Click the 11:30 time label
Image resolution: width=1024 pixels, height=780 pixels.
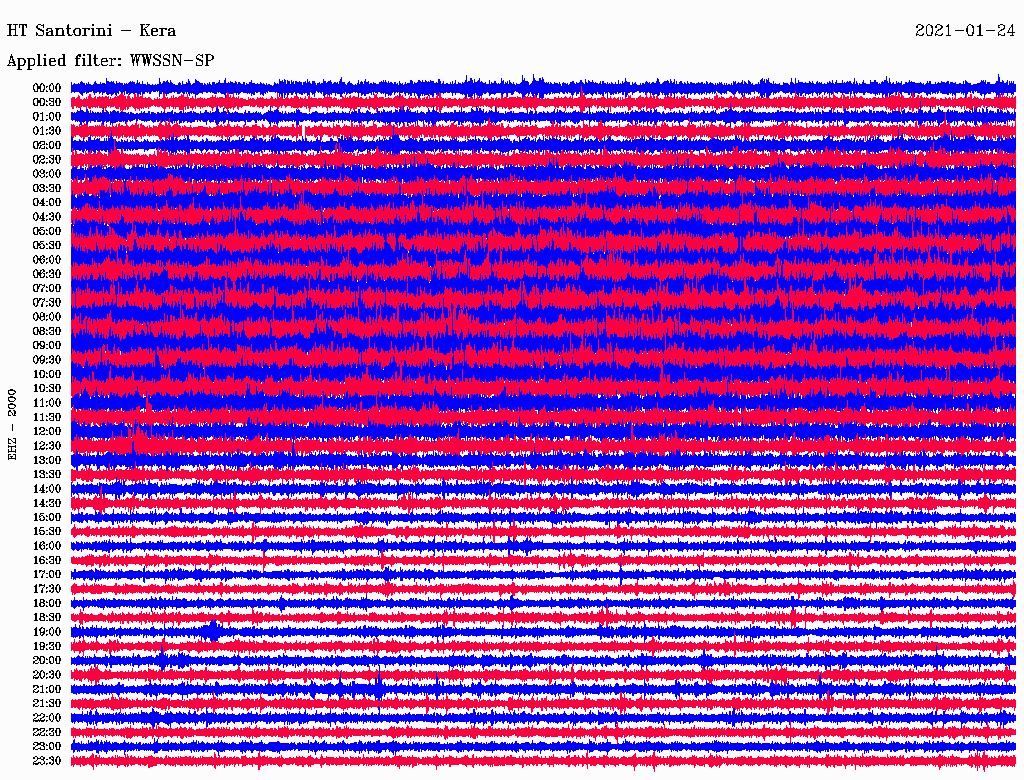coord(47,417)
